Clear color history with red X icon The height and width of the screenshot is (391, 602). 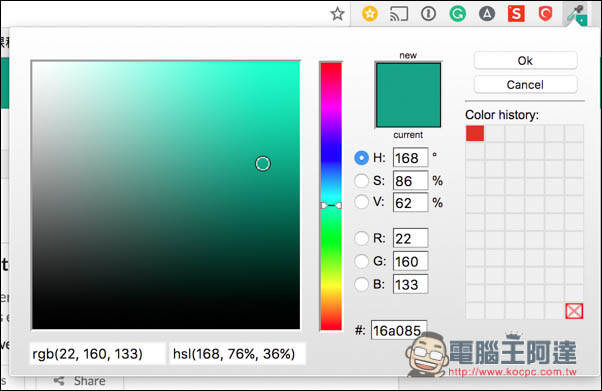point(574,311)
